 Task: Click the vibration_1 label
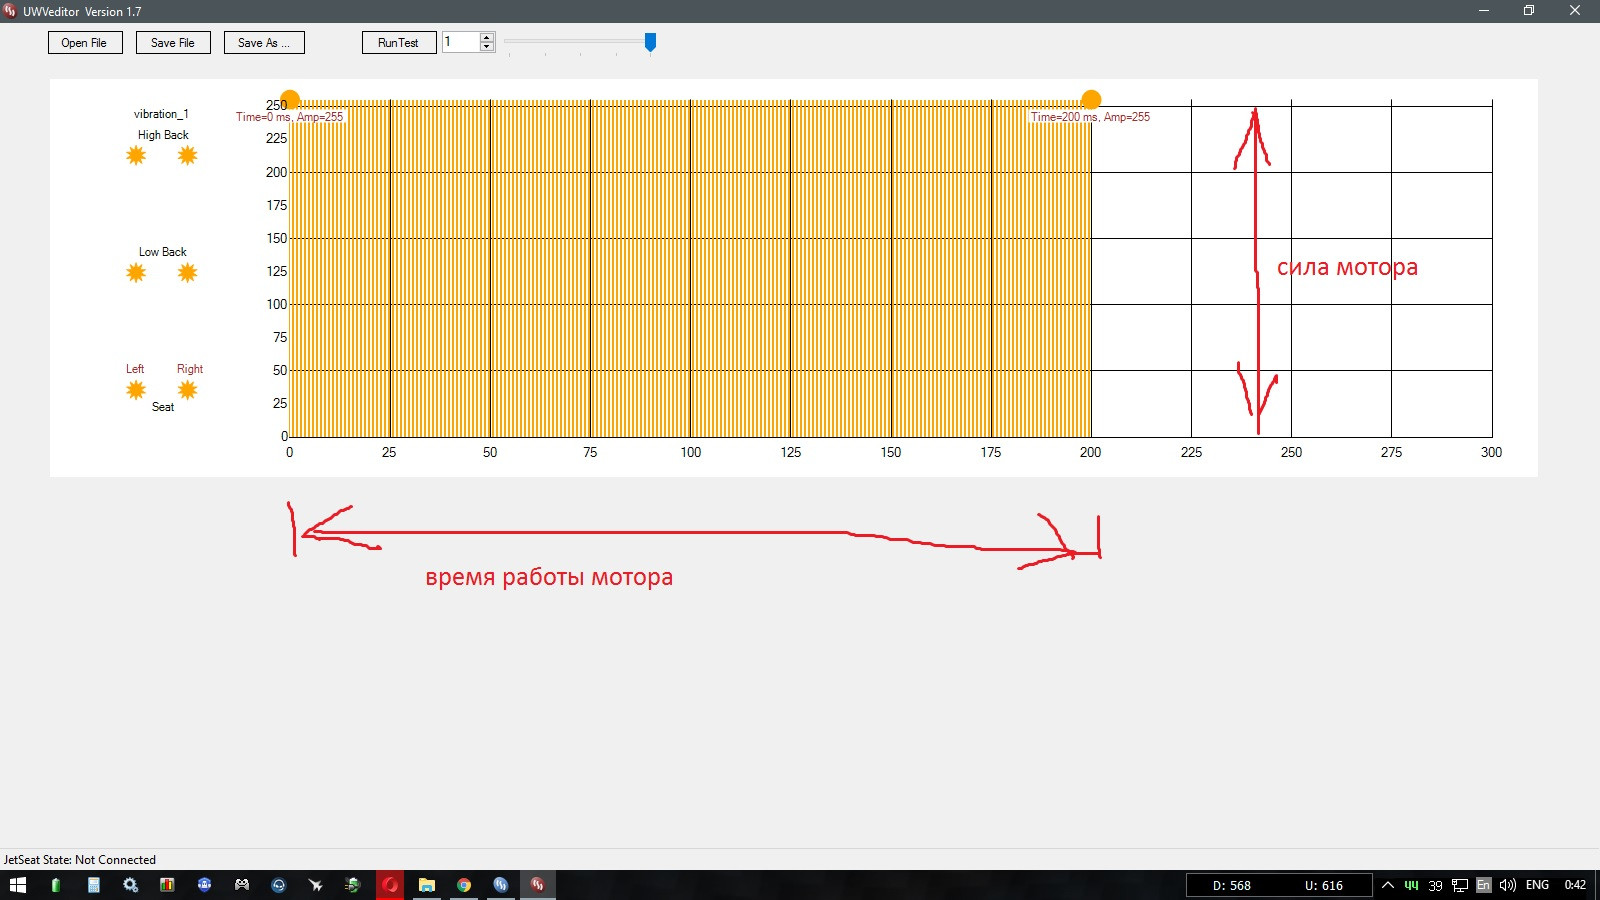(x=161, y=114)
